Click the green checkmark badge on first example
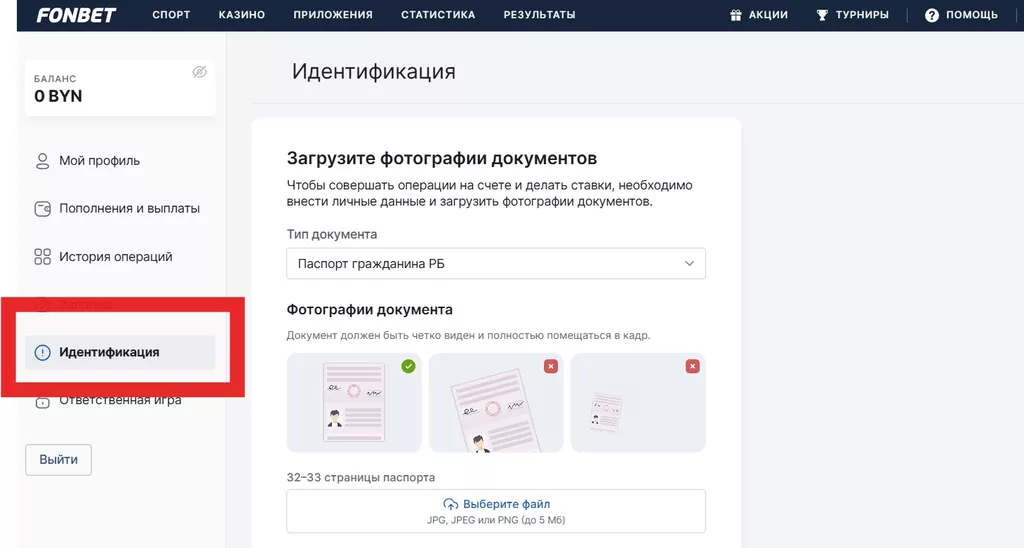This screenshot has height=548, width=1024. click(x=408, y=366)
